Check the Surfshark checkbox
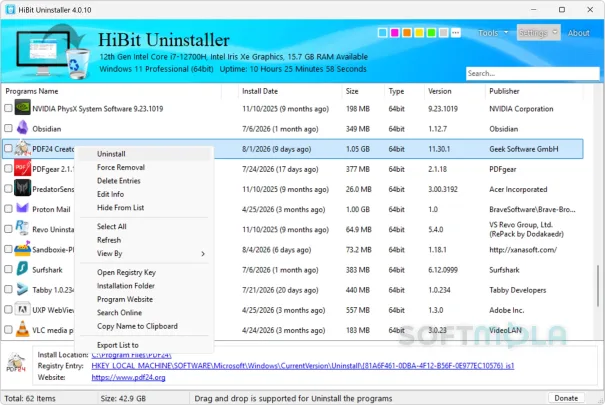 (x=8, y=269)
